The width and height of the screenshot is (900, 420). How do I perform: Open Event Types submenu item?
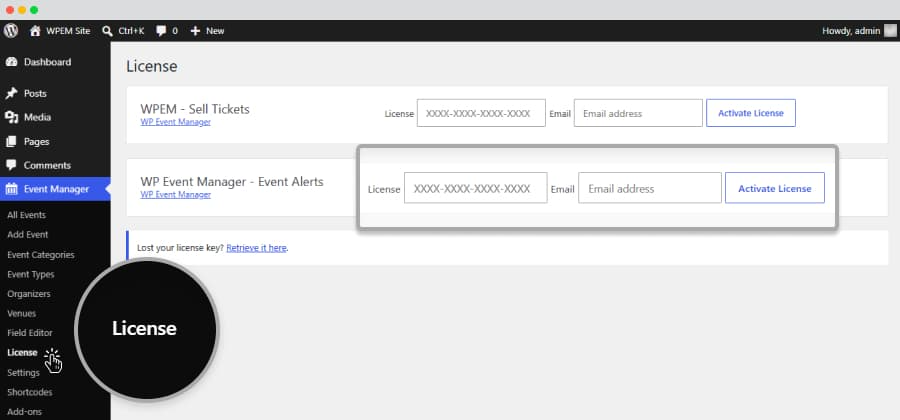coord(30,274)
